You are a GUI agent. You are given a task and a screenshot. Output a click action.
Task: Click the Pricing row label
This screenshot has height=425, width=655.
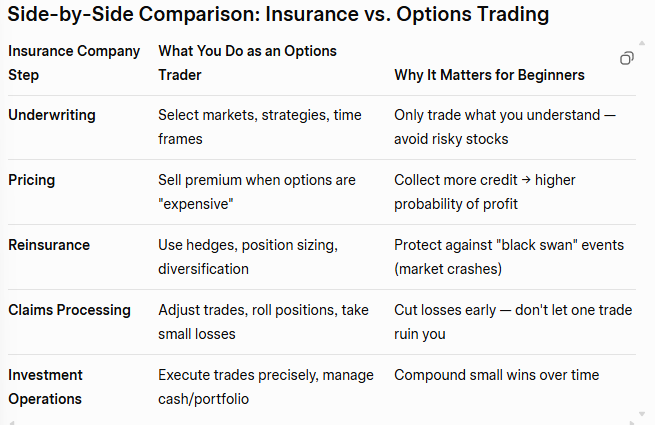coord(32,180)
